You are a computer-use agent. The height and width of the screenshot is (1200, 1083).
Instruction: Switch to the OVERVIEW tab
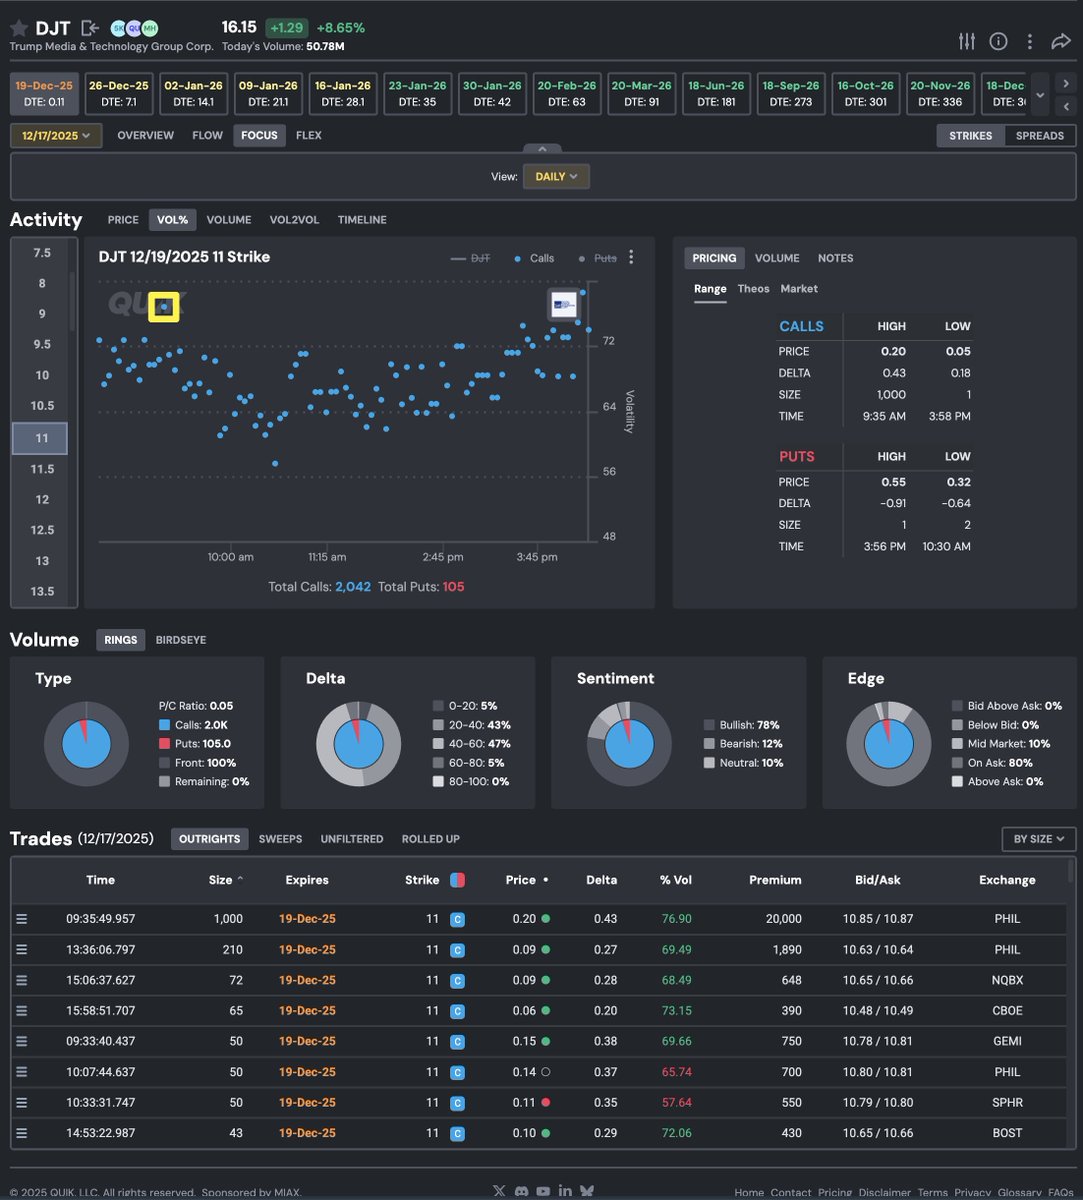(145, 135)
